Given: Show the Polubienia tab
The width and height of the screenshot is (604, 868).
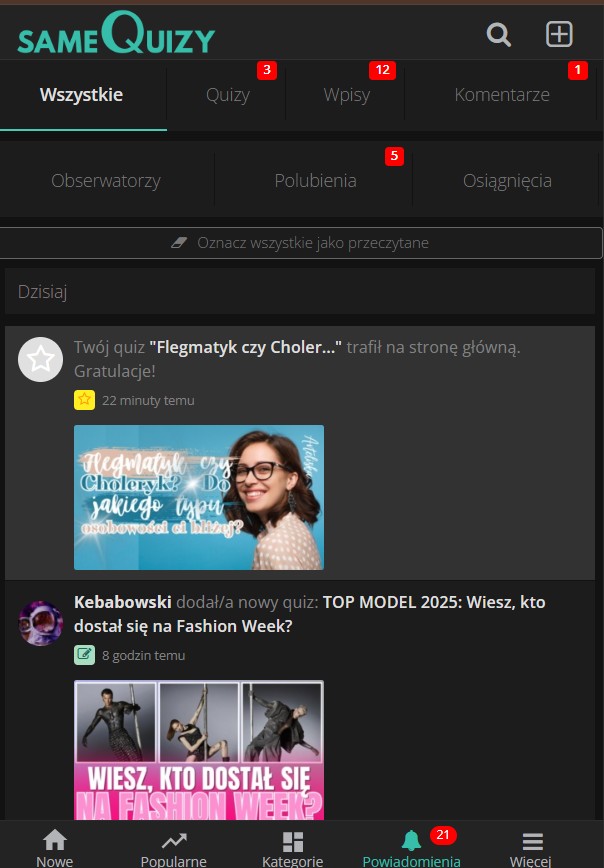Looking at the screenshot, I should point(315,181).
